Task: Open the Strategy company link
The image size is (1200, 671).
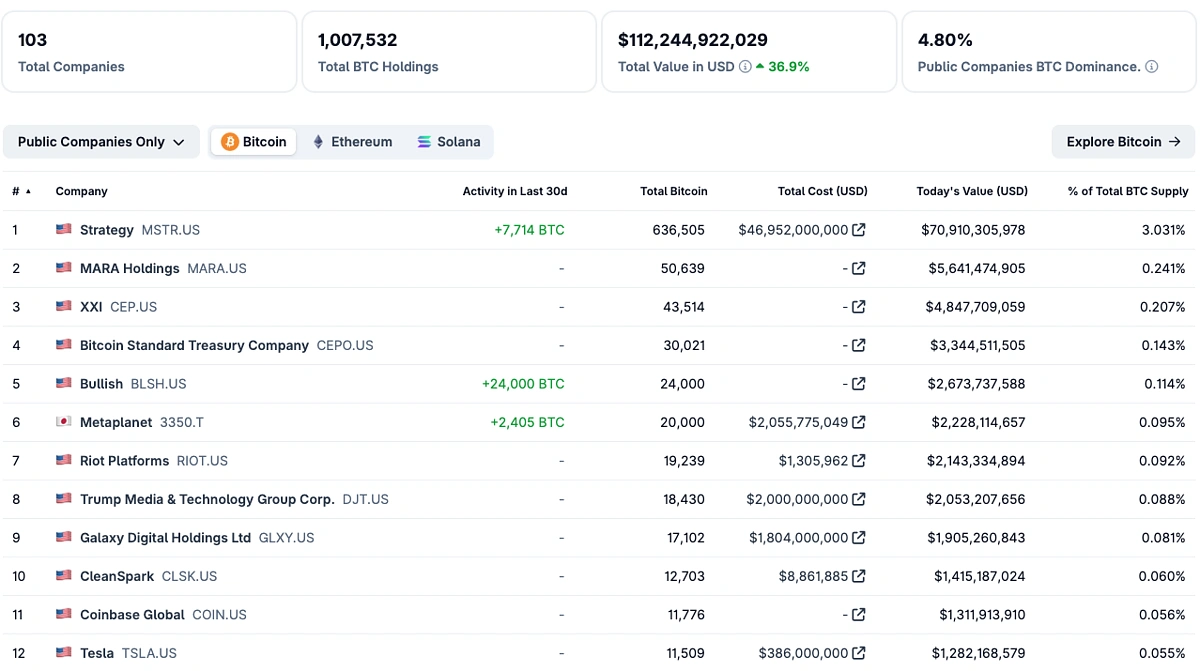Action: coord(107,230)
